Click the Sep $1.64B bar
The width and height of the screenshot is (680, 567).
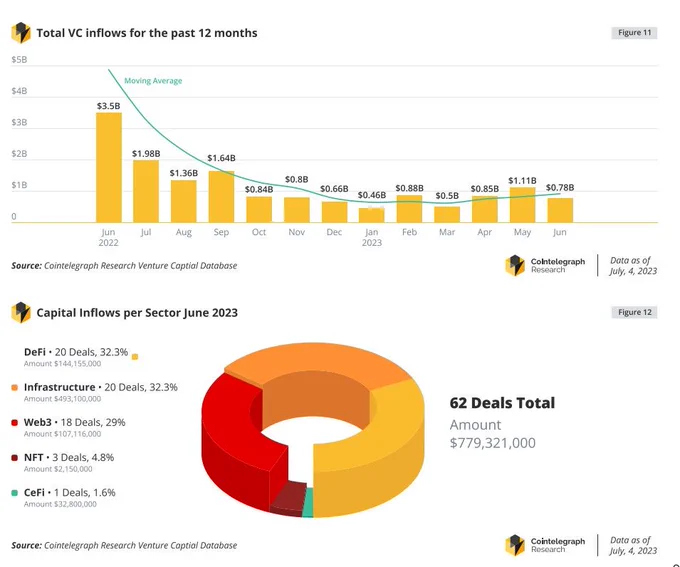point(221,197)
